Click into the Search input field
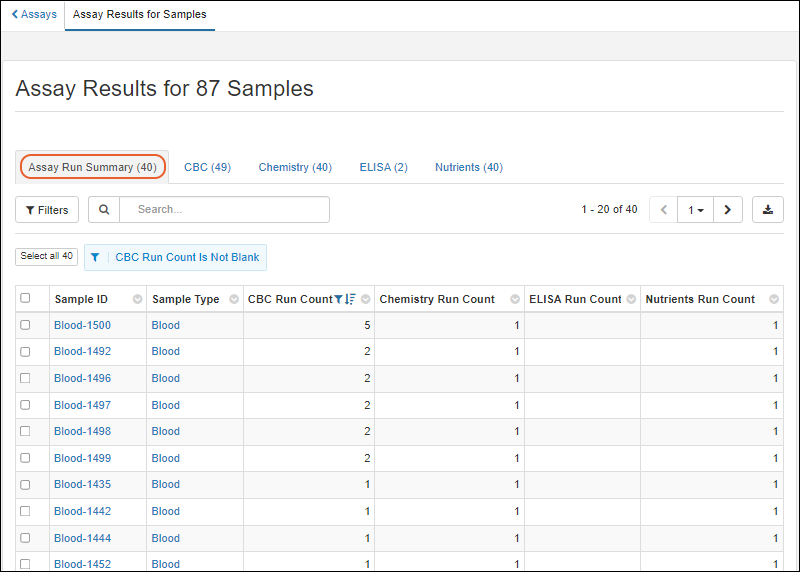The image size is (800, 572). click(225, 210)
